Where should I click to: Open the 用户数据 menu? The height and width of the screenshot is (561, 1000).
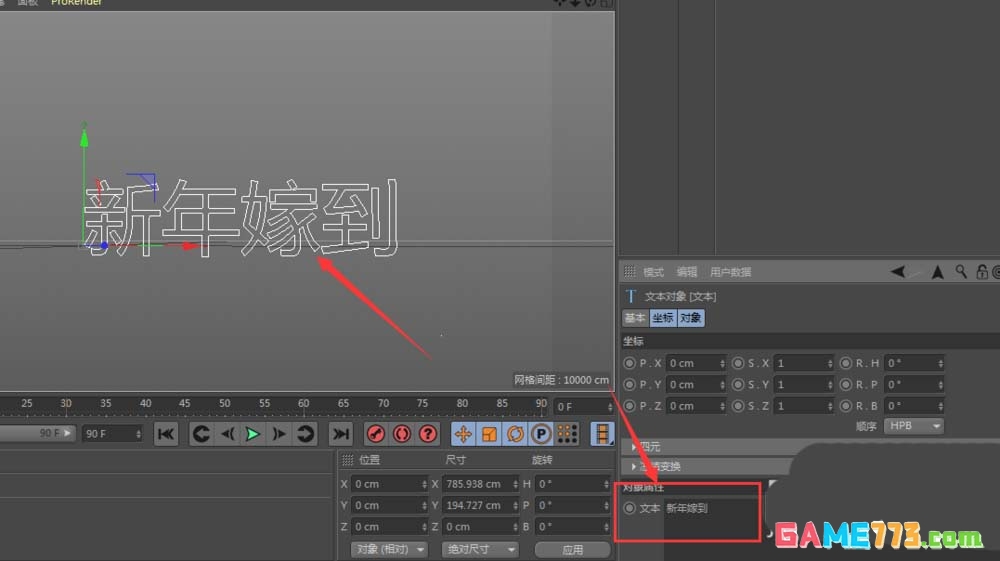730,272
